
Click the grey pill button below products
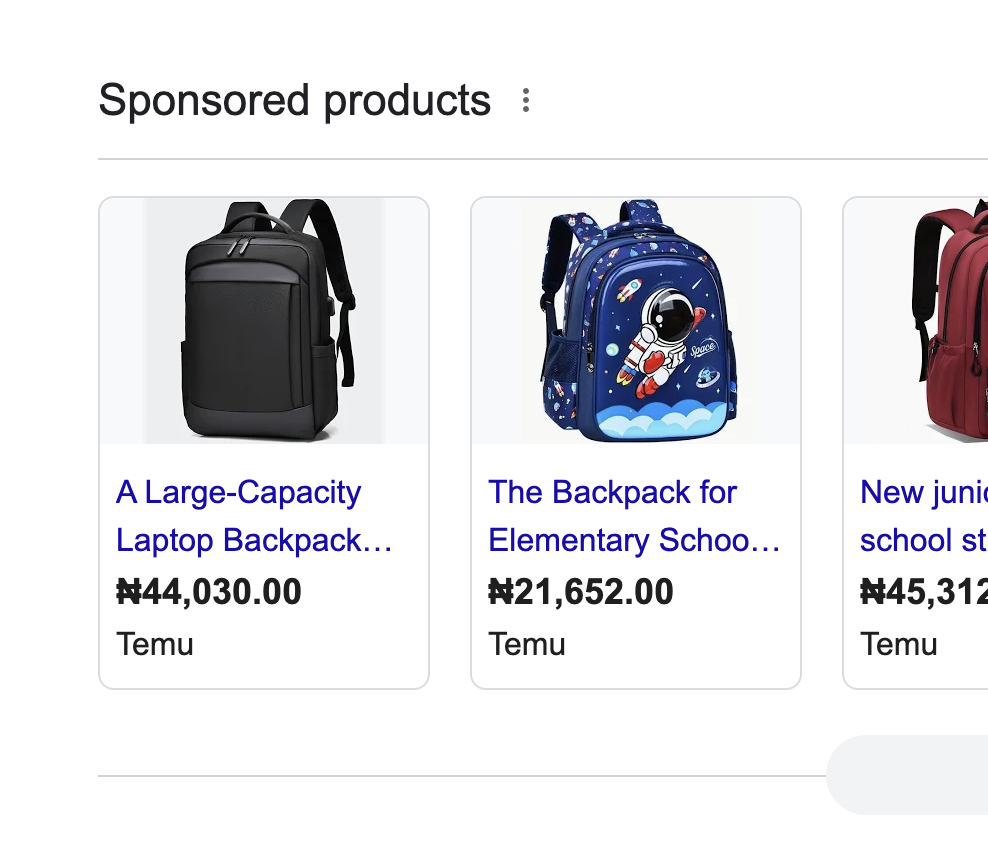coord(907,775)
